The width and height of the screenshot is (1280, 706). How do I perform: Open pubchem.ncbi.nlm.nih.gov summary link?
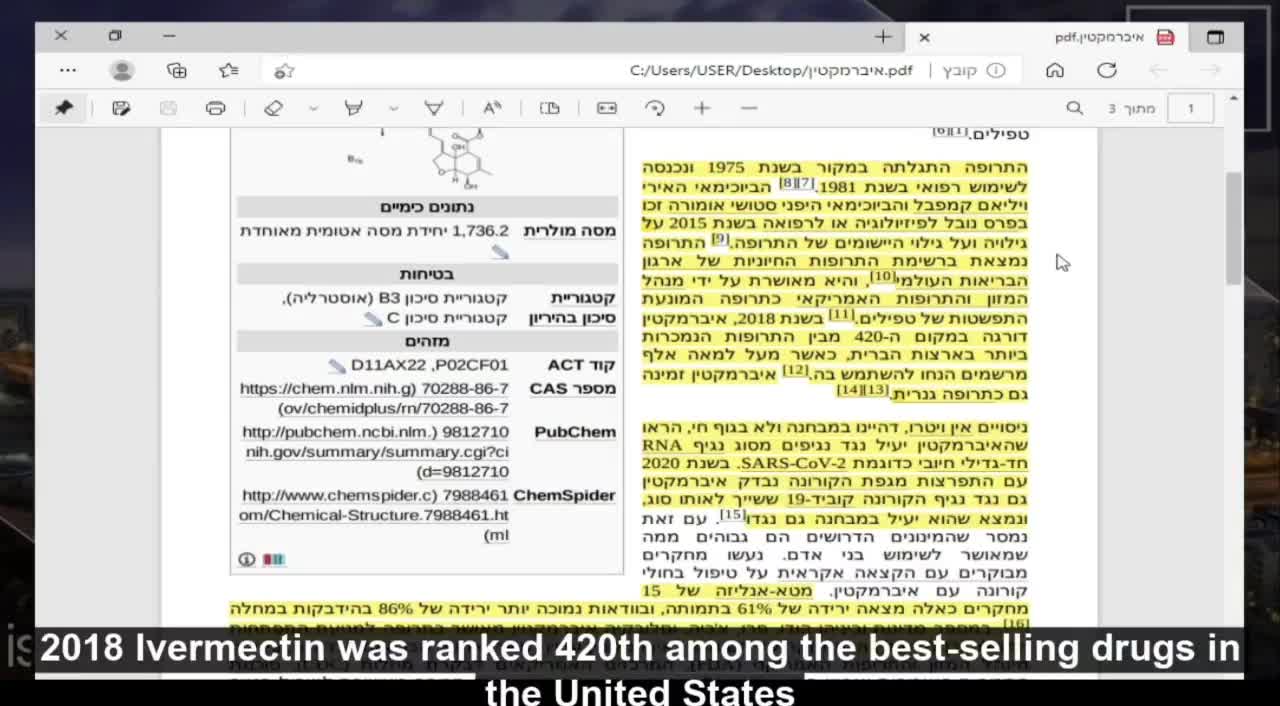coord(377,452)
